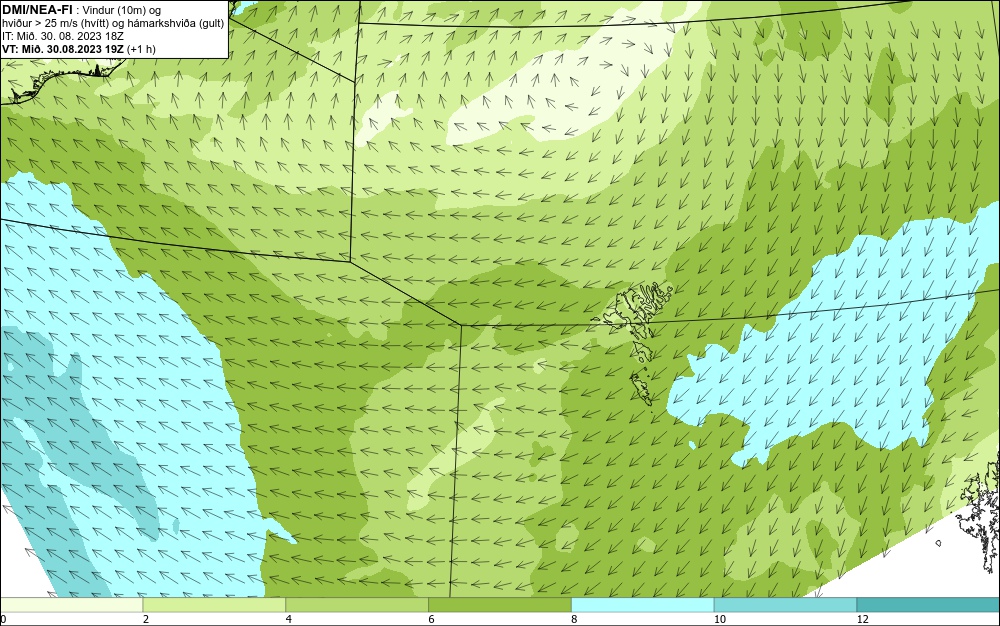
Task: Click the 8–10 m/s light cyan band
Action: click(643, 605)
